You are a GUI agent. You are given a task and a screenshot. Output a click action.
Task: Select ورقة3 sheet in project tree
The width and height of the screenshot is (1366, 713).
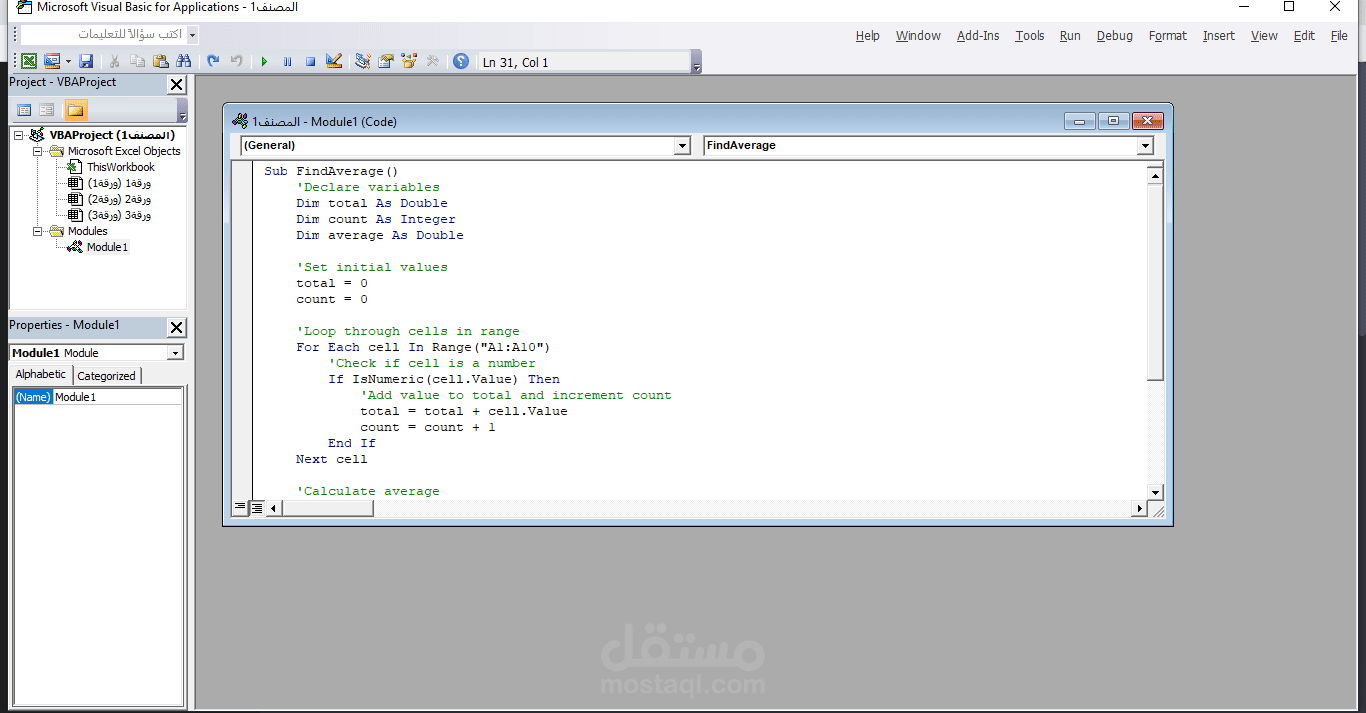coord(119,215)
